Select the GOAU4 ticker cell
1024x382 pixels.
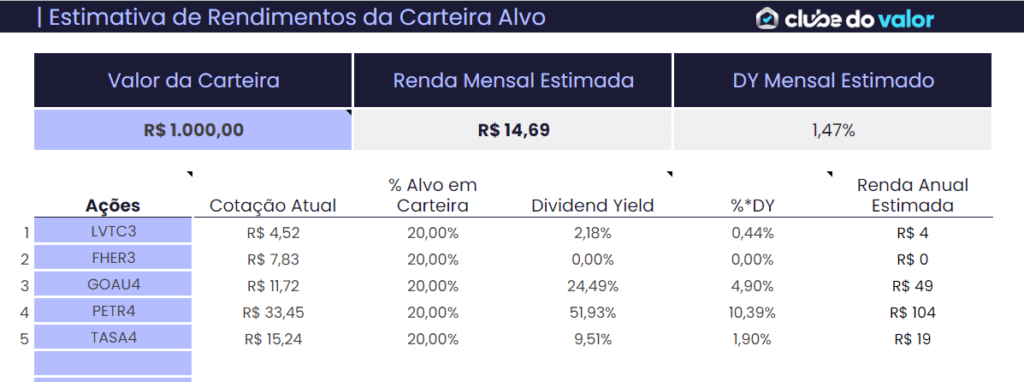113,285
